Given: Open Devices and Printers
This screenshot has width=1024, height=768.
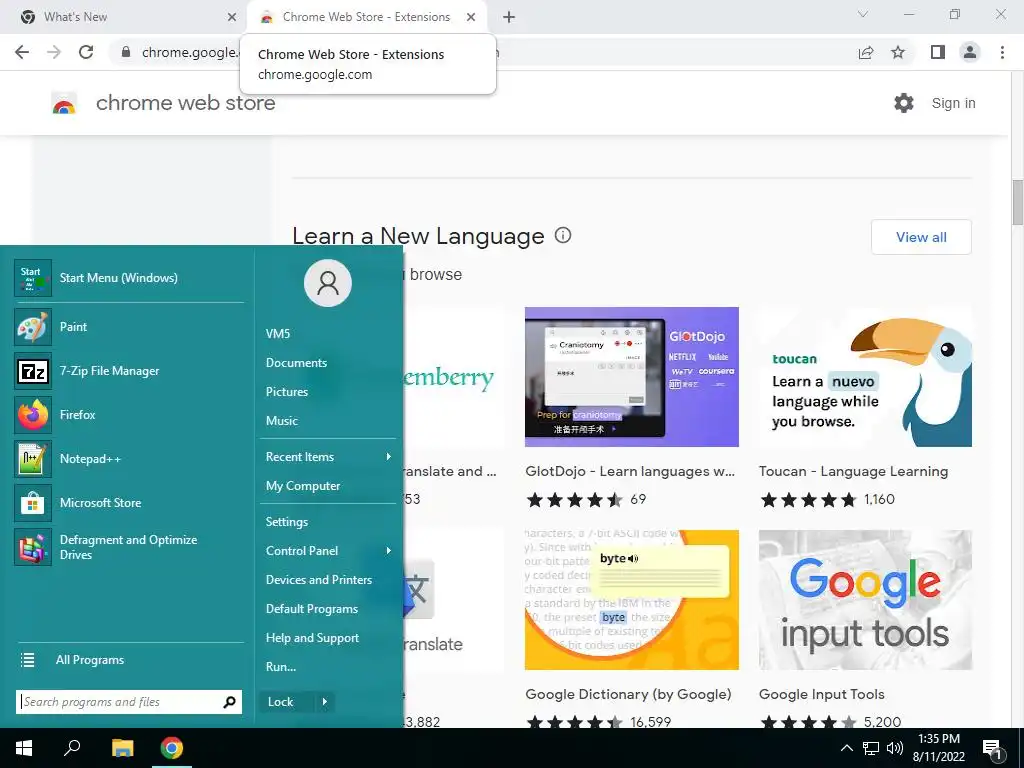Looking at the screenshot, I should pyautogui.click(x=319, y=580).
